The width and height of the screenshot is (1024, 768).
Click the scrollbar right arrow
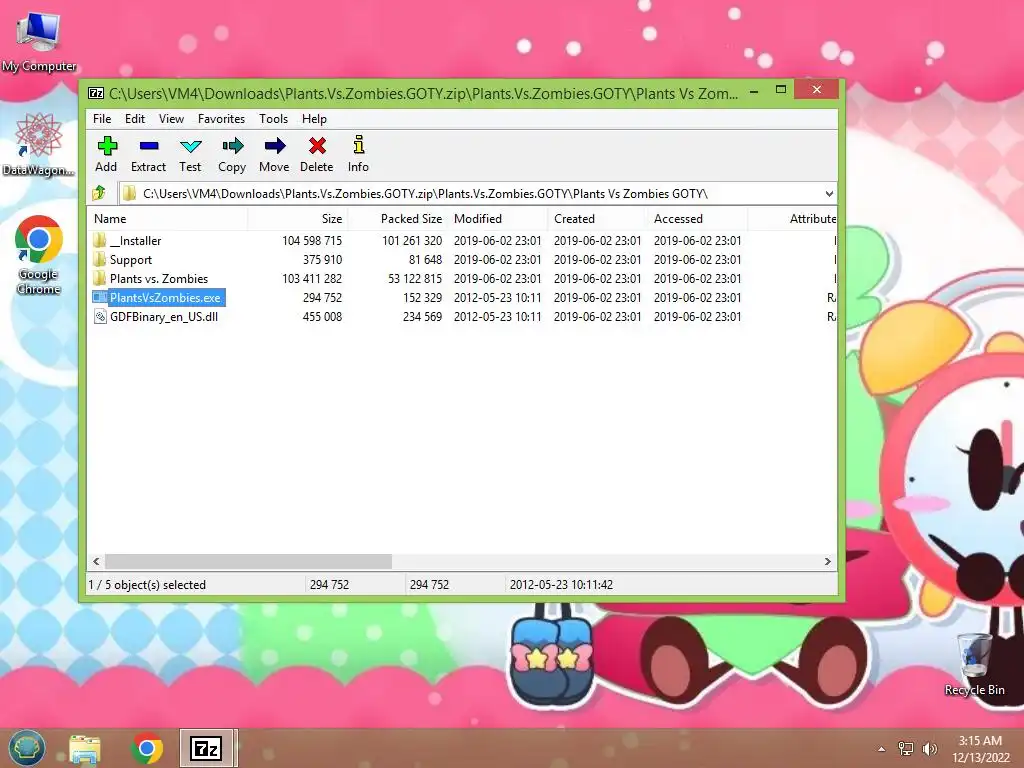click(x=828, y=562)
